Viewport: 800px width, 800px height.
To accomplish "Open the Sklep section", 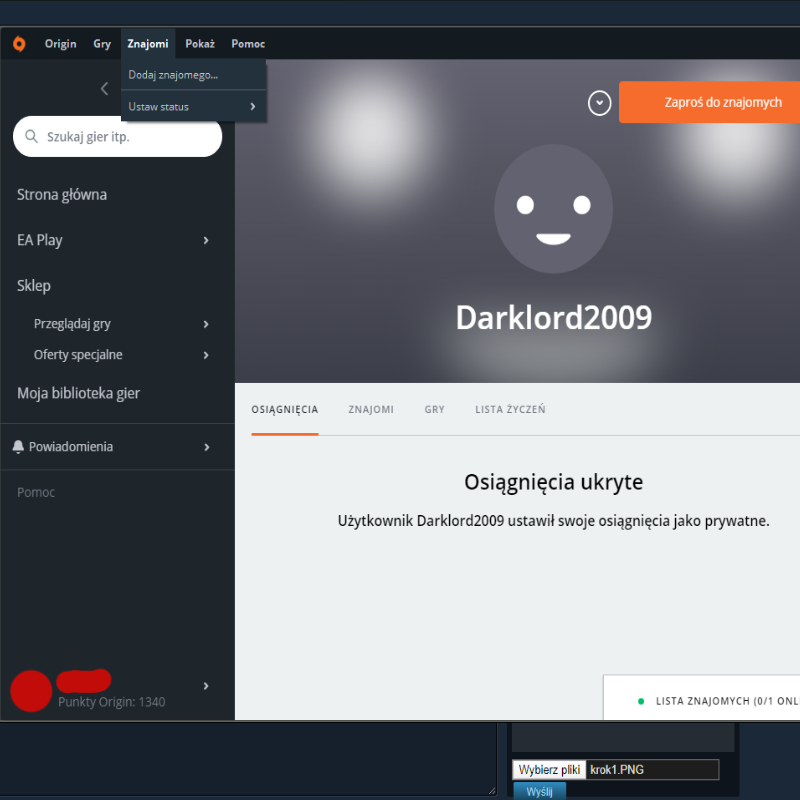I will click(x=34, y=286).
